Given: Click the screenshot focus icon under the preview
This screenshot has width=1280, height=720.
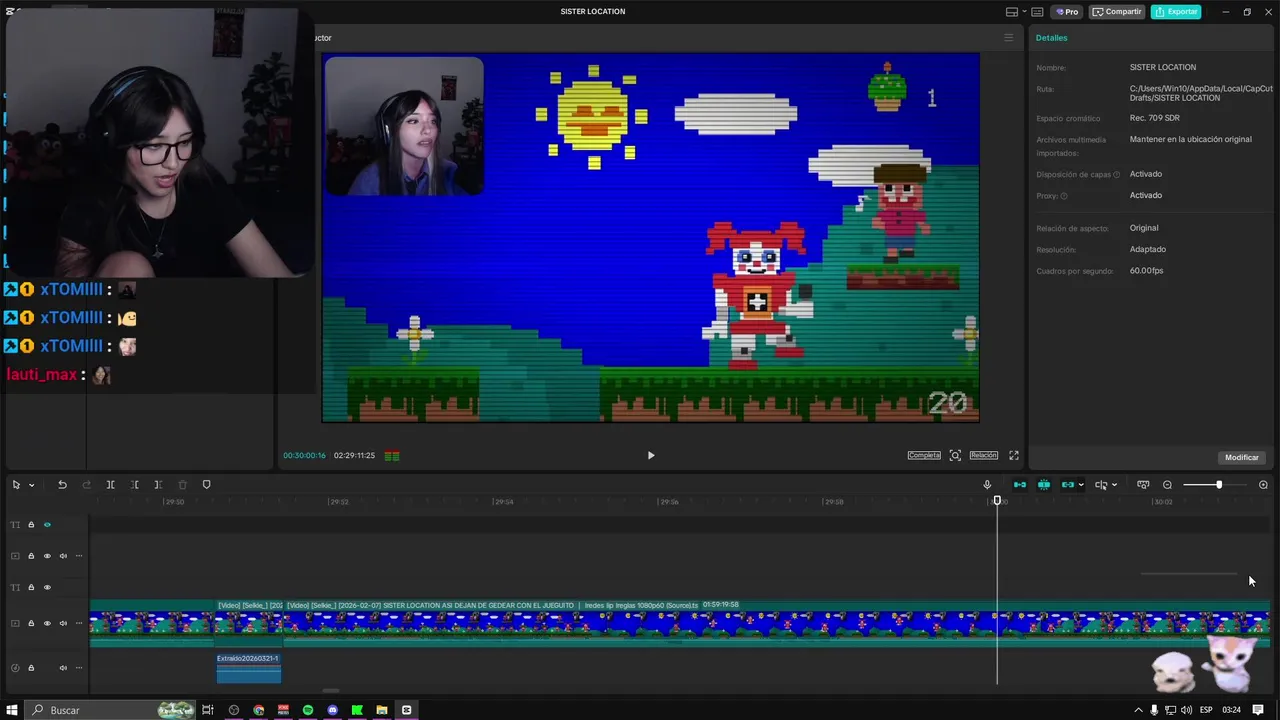Looking at the screenshot, I should click(x=955, y=455).
